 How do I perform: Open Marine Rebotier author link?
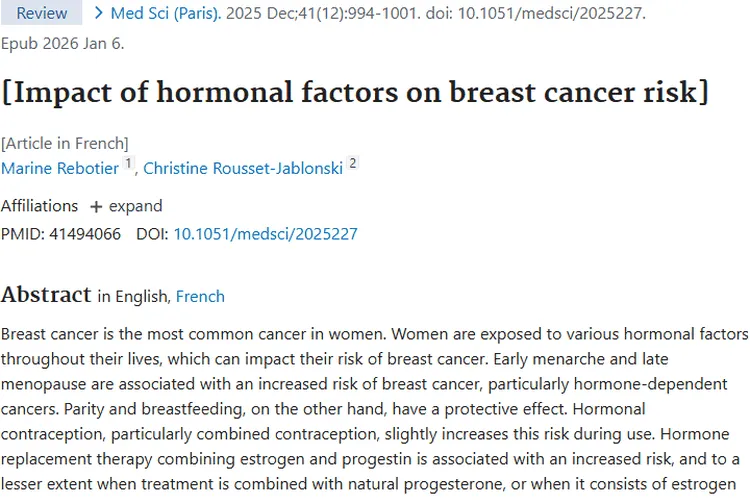click(60, 168)
